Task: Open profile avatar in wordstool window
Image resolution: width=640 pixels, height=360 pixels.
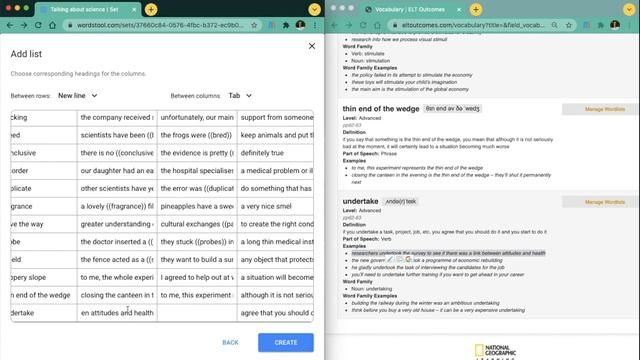Action: [x=300, y=25]
